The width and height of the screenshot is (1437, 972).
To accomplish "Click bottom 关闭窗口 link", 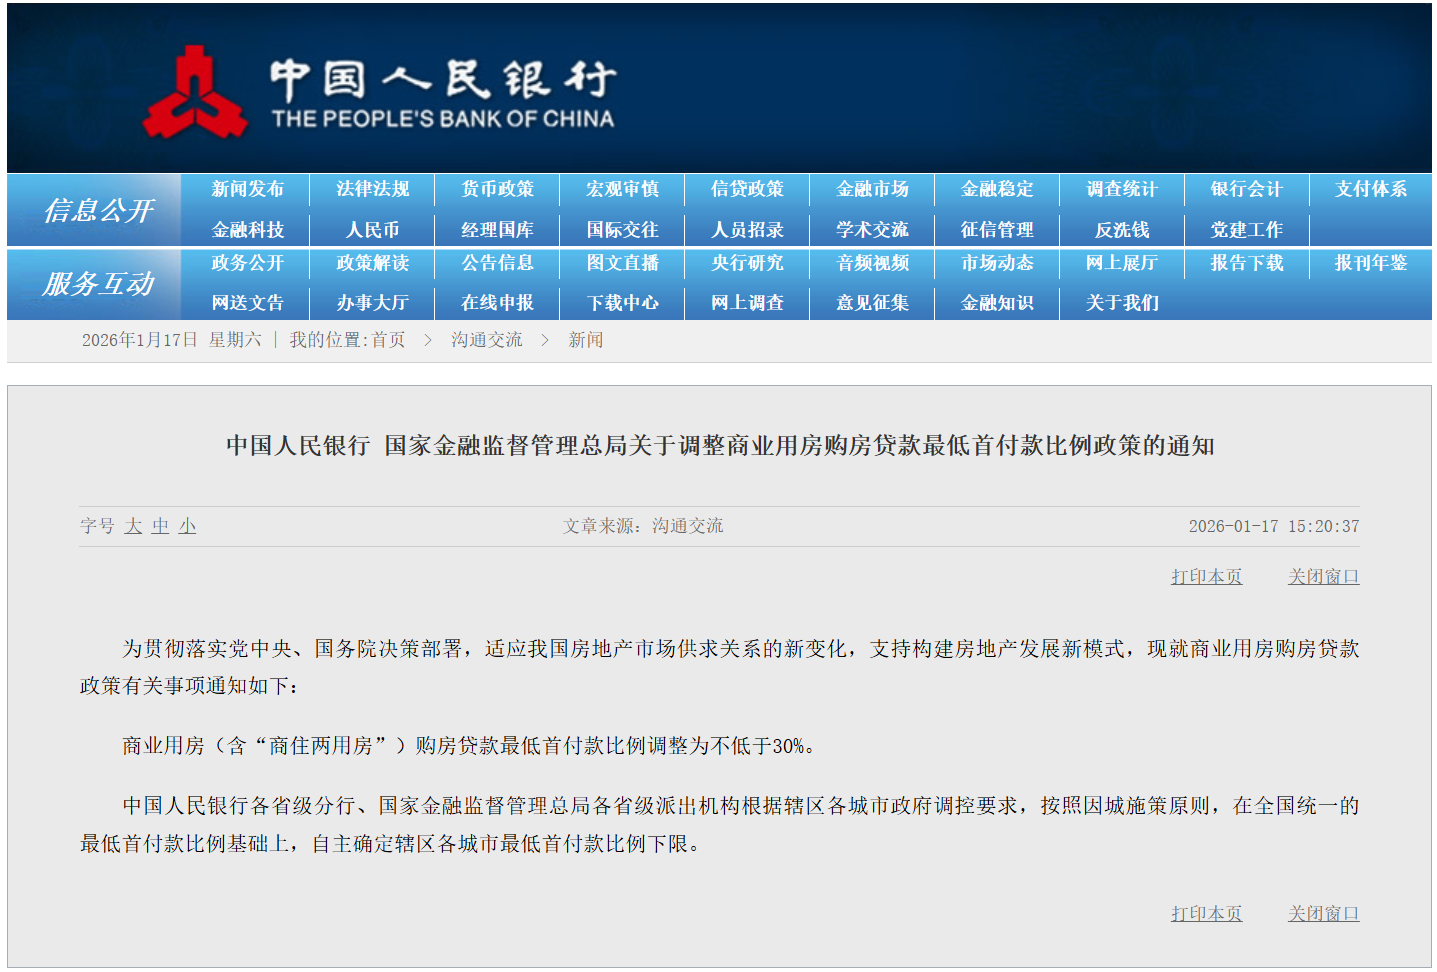I will pyautogui.click(x=1323, y=914).
